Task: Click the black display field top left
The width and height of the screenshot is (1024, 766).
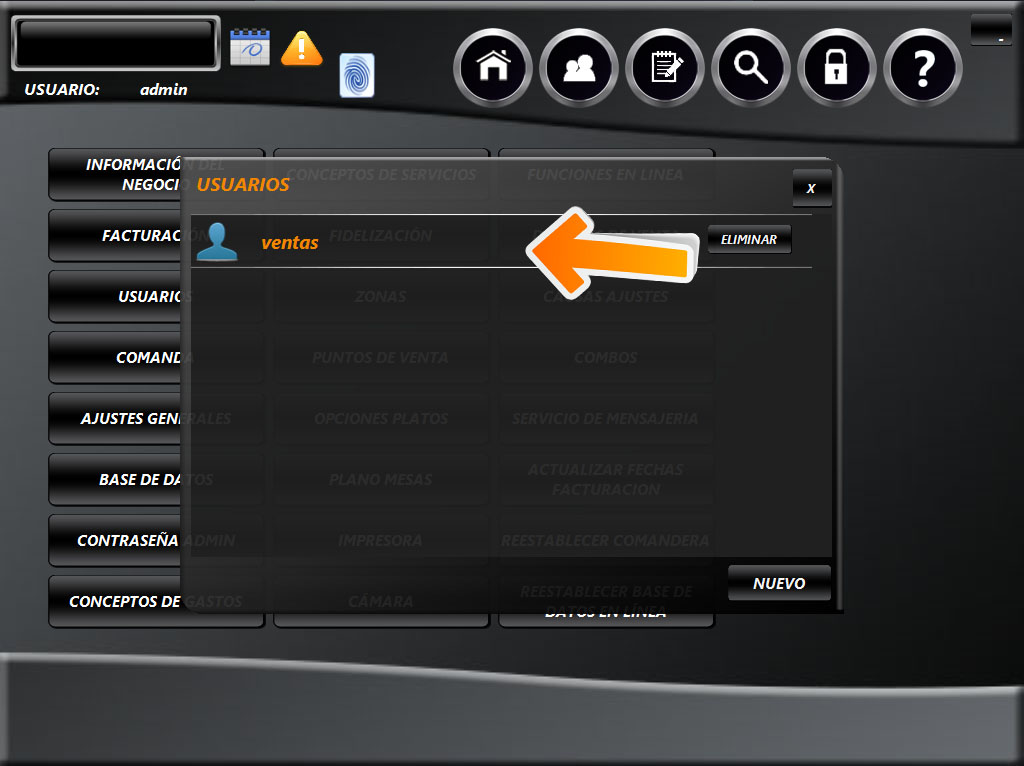Action: pos(115,43)
